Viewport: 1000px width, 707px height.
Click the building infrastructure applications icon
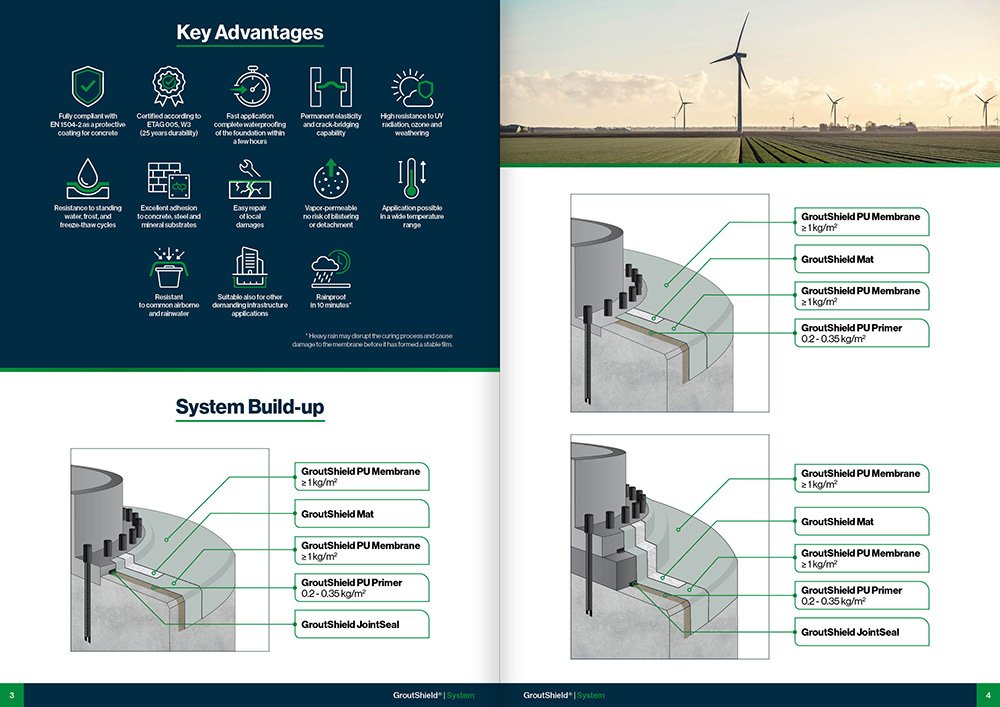pos(250,268)
